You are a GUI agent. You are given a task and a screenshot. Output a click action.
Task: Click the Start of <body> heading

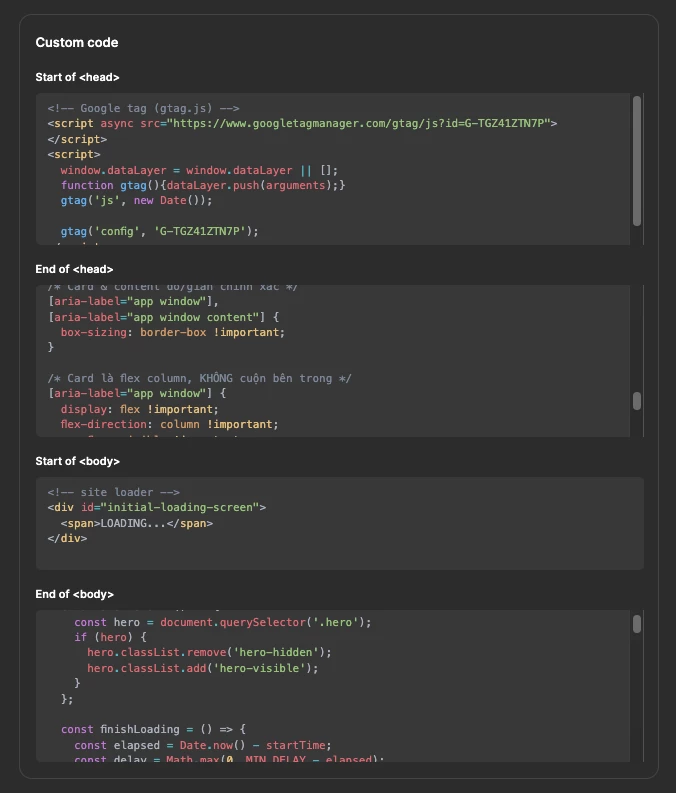pos(77,461)
